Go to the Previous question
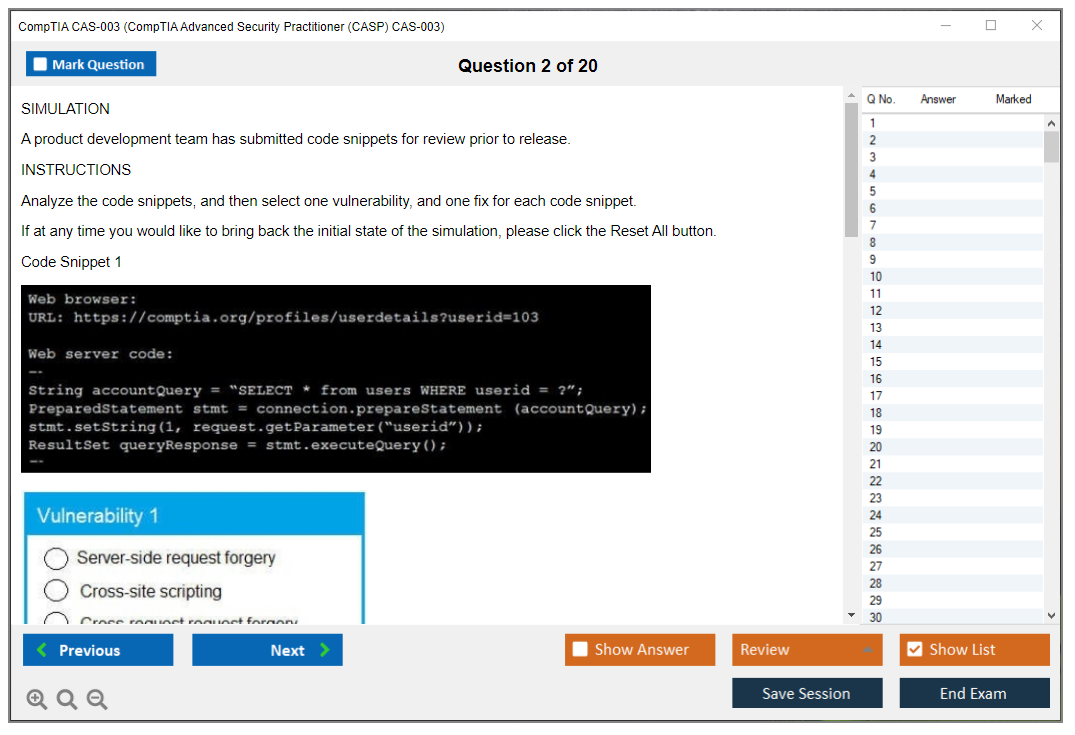This screenshot has height=735, width=1075. 98,650
